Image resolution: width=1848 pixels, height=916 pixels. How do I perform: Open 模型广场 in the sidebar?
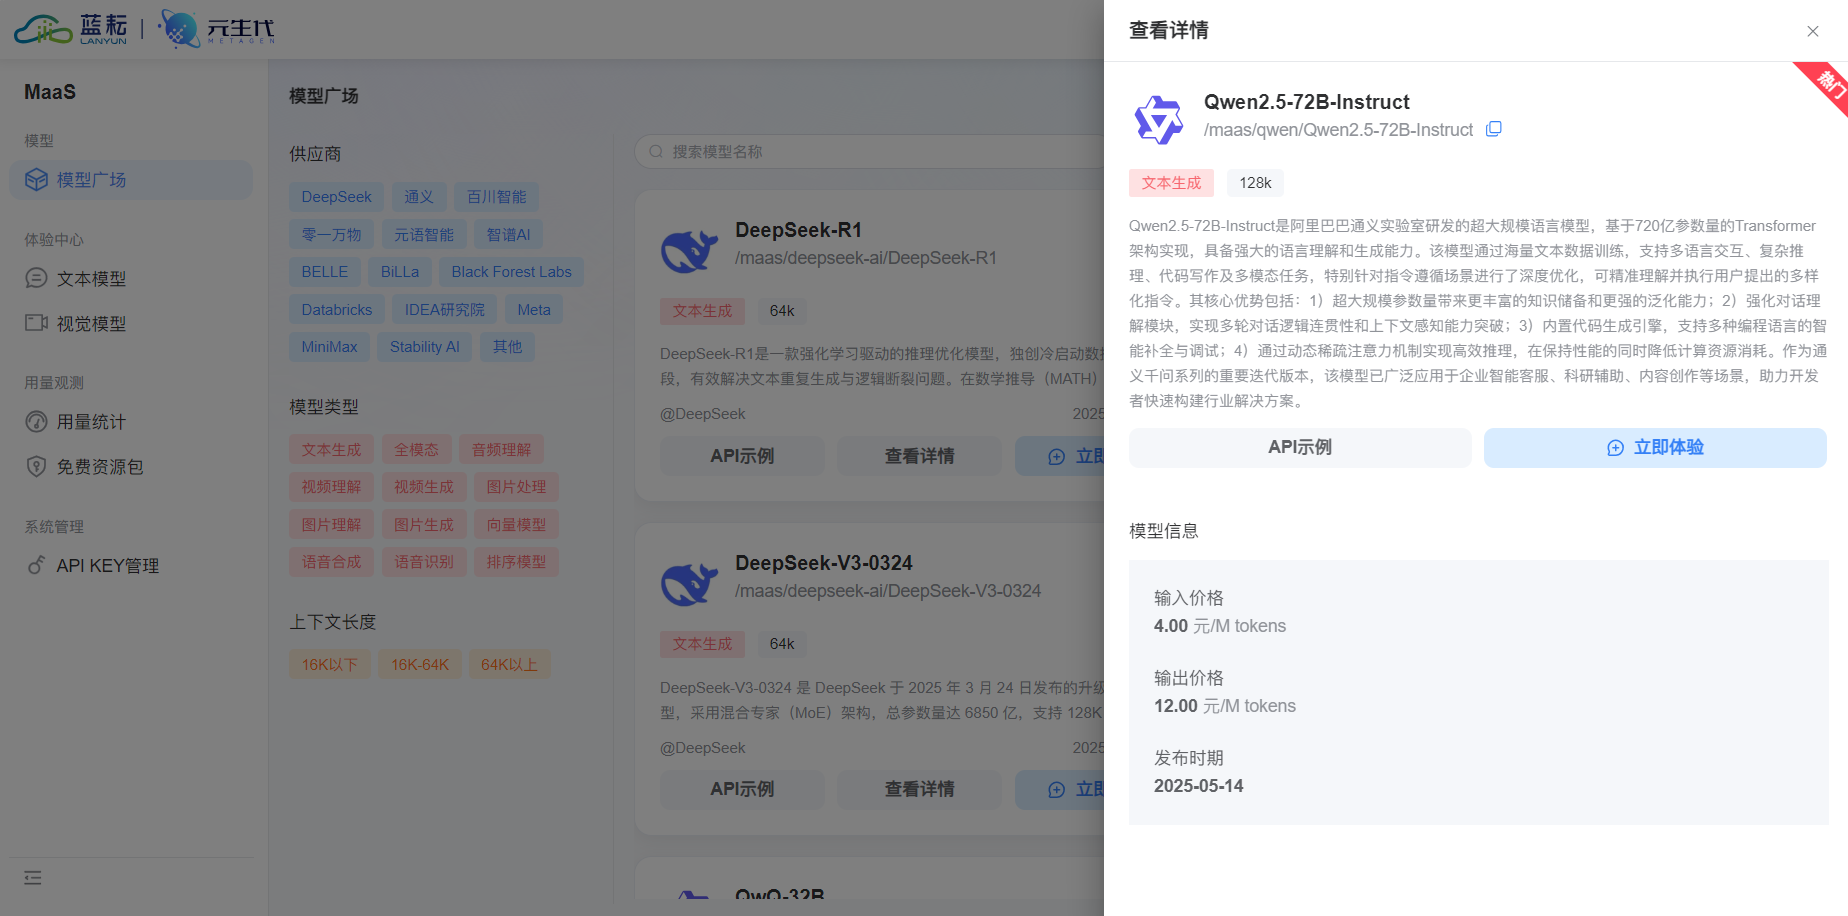(x=131, y=180)
